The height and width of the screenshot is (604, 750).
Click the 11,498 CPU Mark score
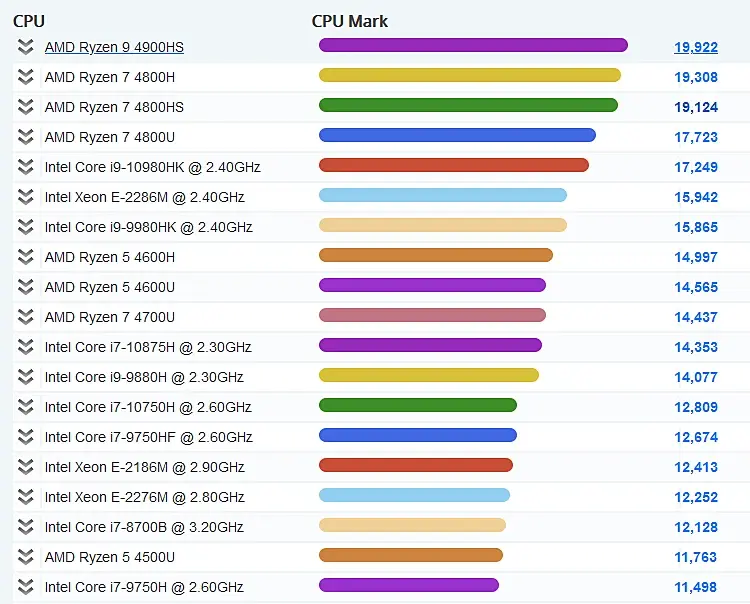click(x=696, y=587)
